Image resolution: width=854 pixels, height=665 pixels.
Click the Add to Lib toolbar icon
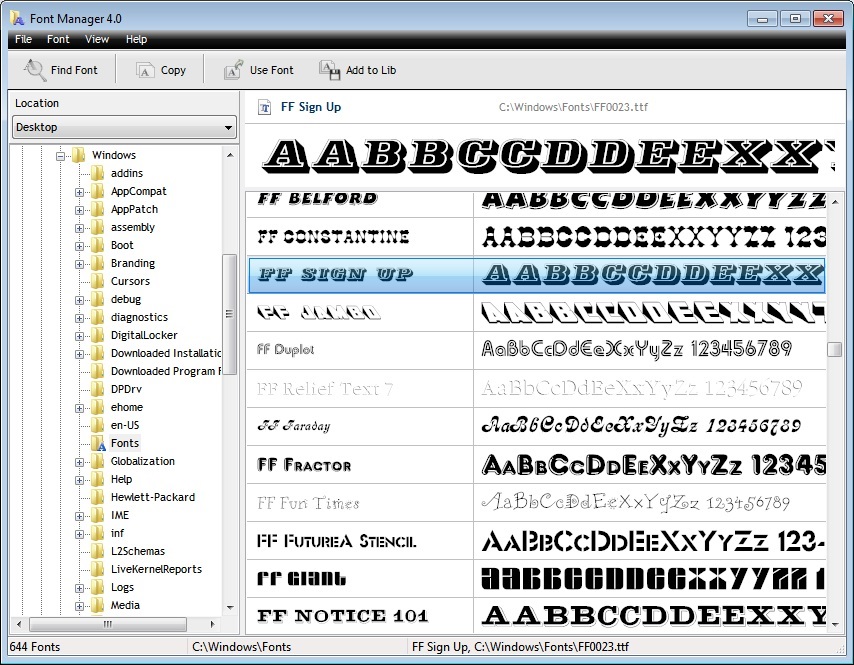330,70
